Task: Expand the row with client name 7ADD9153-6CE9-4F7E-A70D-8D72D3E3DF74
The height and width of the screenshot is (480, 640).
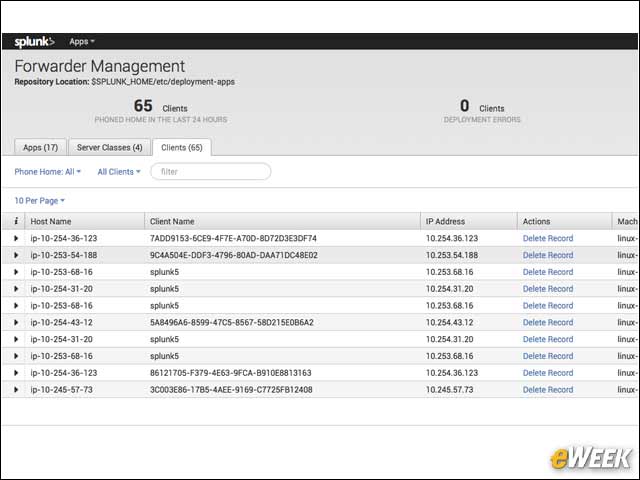Action: coord(16,238)
